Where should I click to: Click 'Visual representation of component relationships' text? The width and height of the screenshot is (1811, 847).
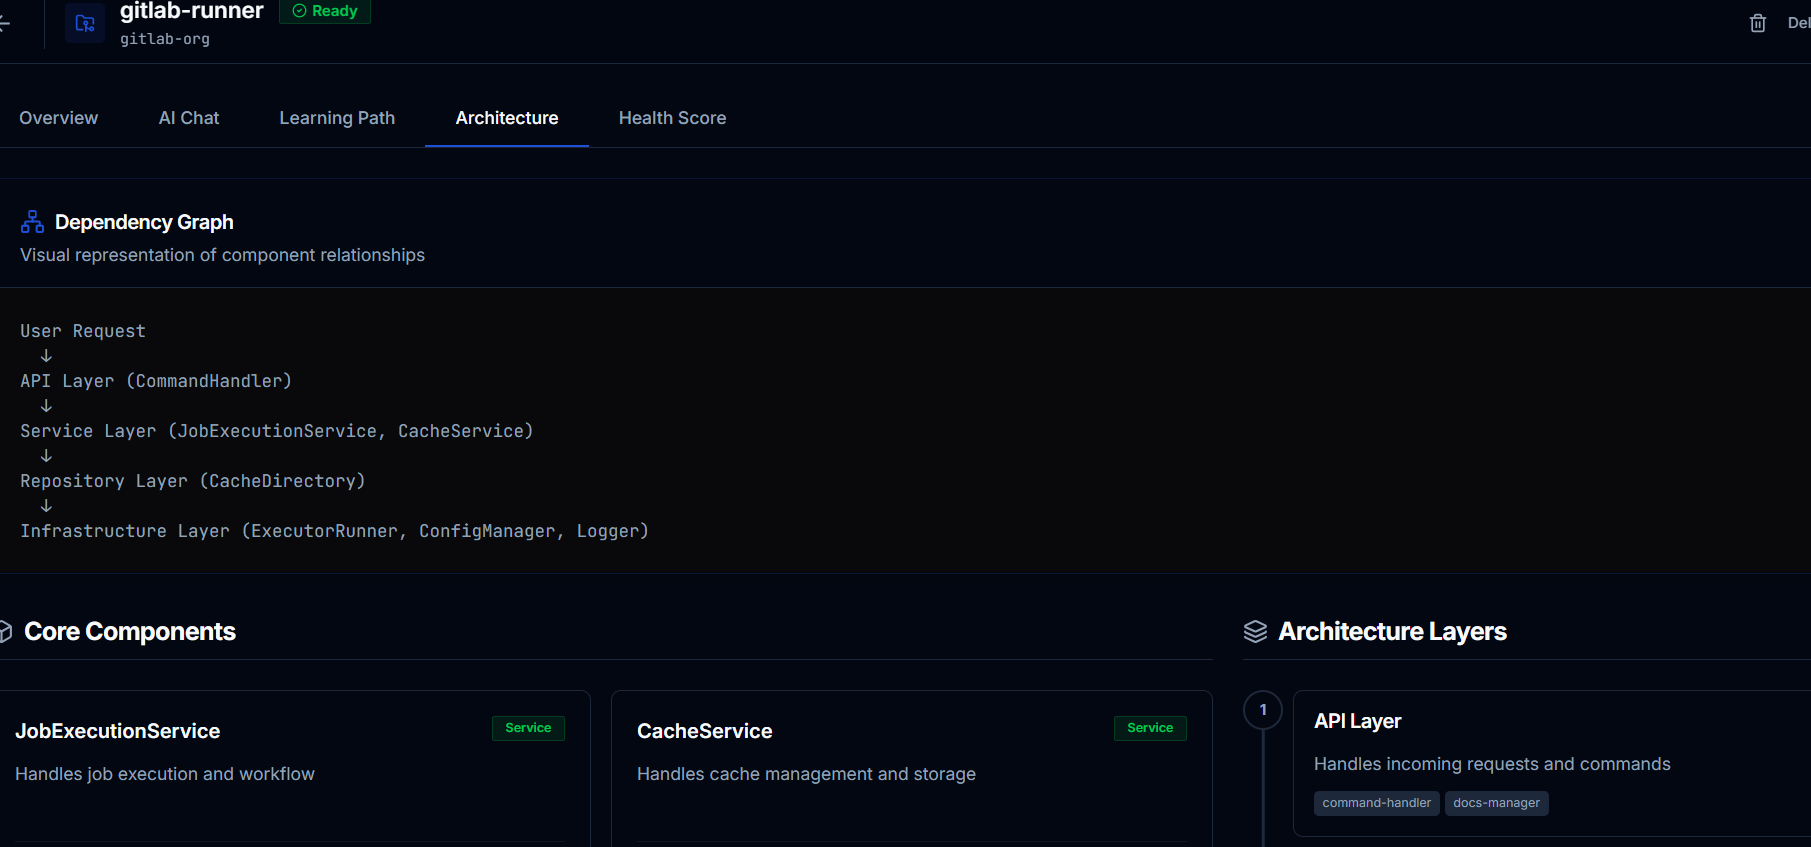click(x=222, y=255)
